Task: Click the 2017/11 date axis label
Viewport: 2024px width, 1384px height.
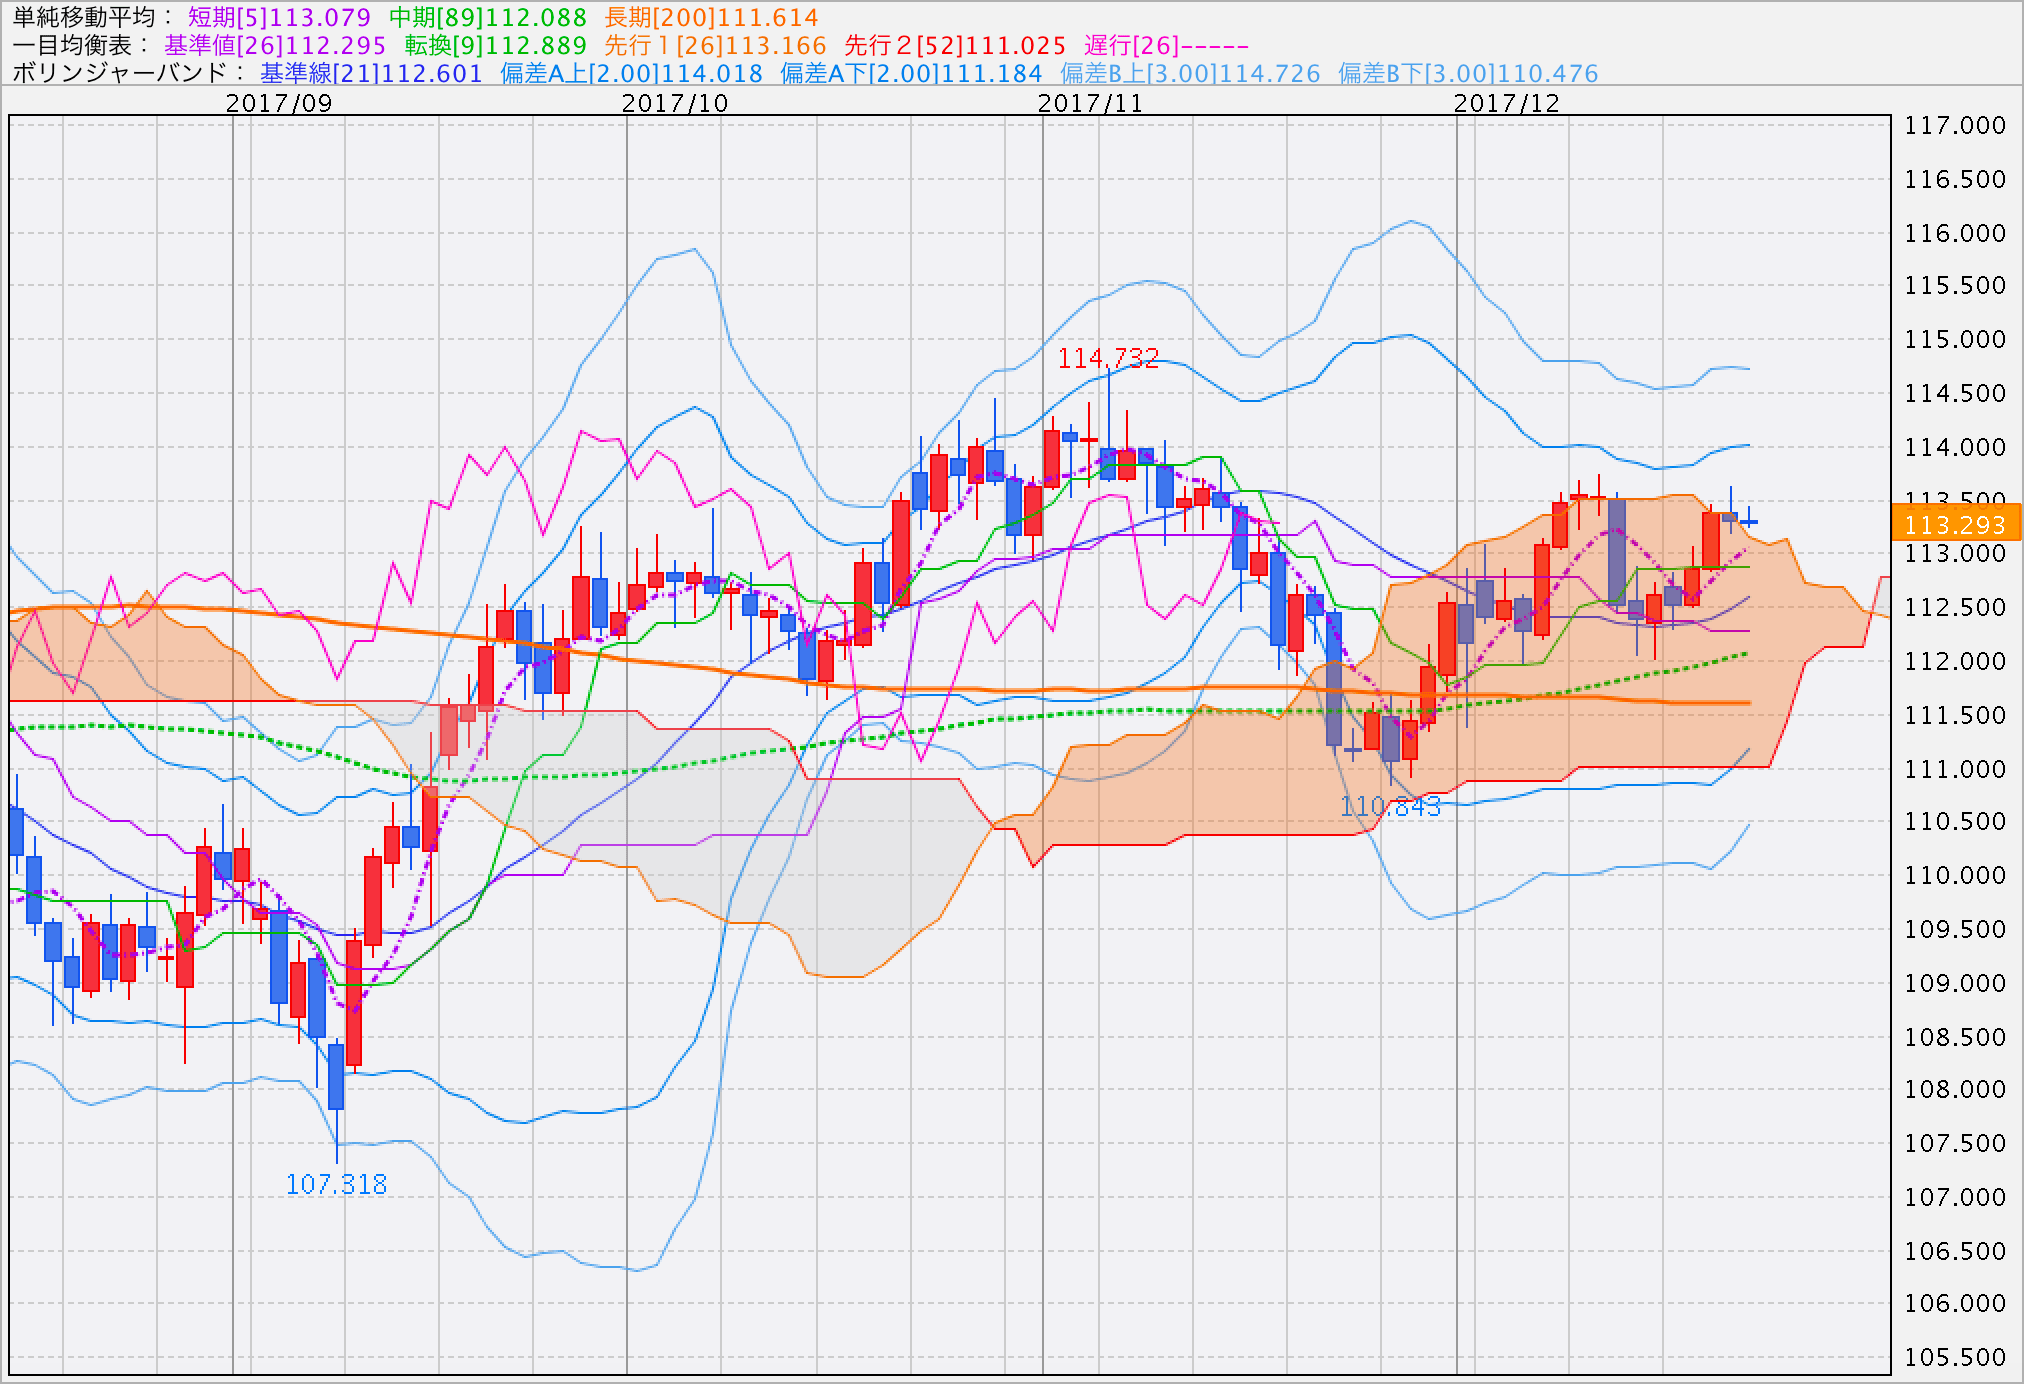Action: point(1090,103)
